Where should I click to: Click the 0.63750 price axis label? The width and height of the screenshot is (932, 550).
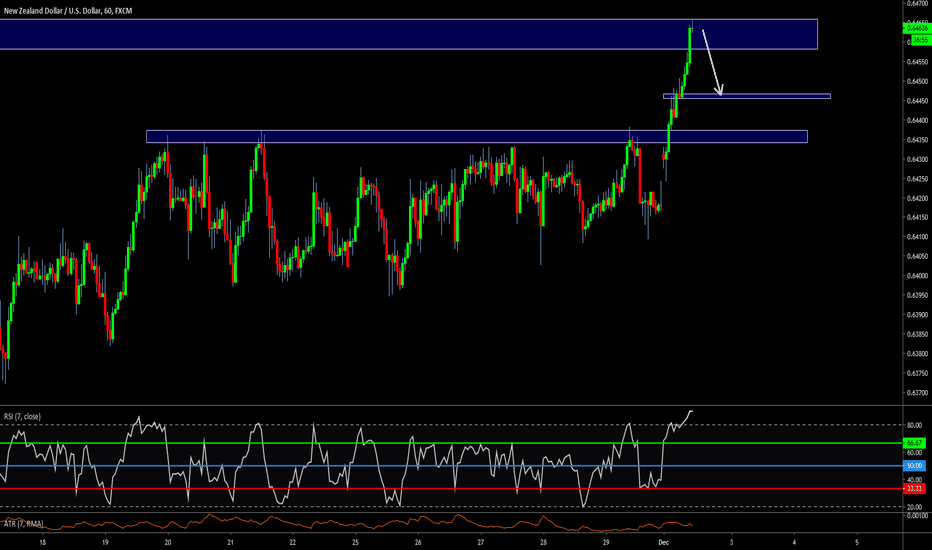[918, 373]
